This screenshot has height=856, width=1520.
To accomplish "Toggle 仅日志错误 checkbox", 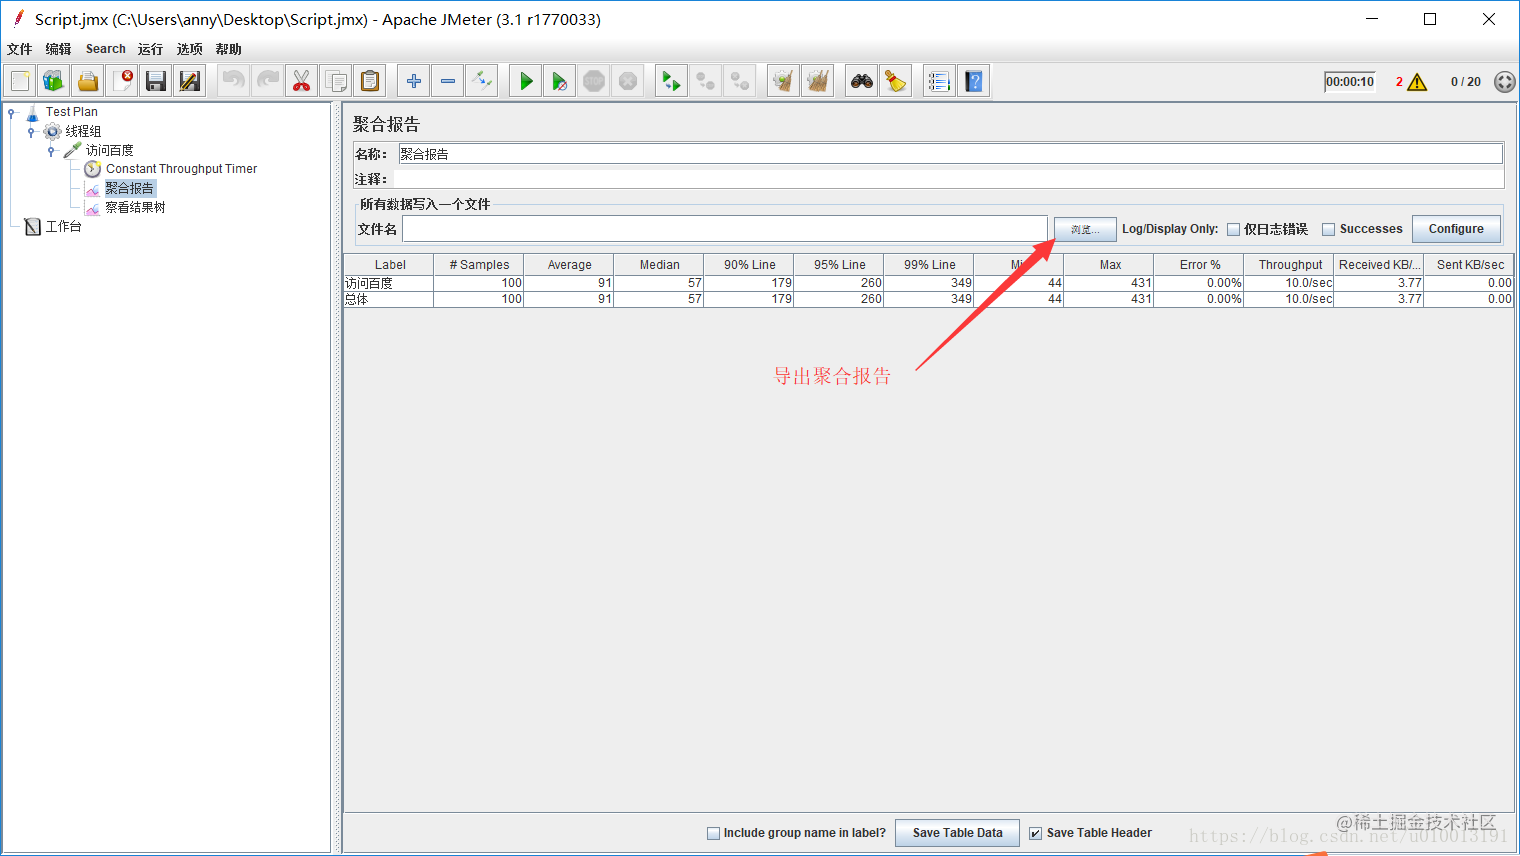I will tap(1234, 229).
